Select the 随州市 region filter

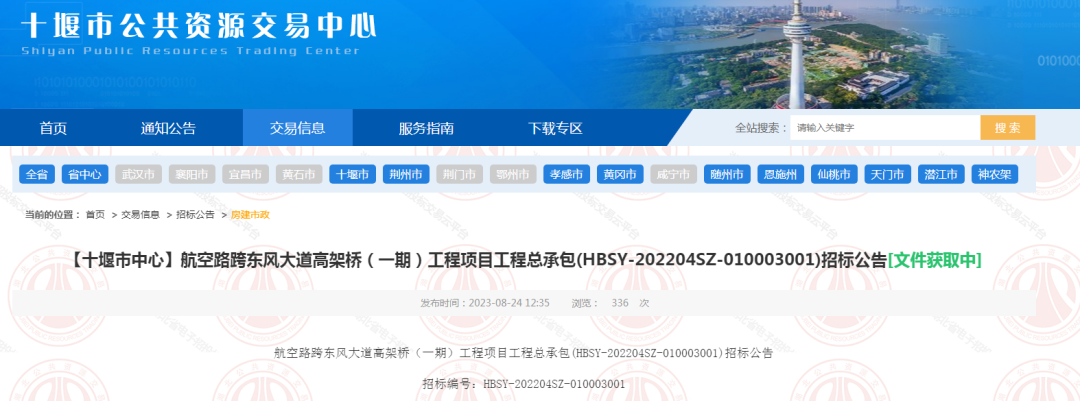(727, 174)
